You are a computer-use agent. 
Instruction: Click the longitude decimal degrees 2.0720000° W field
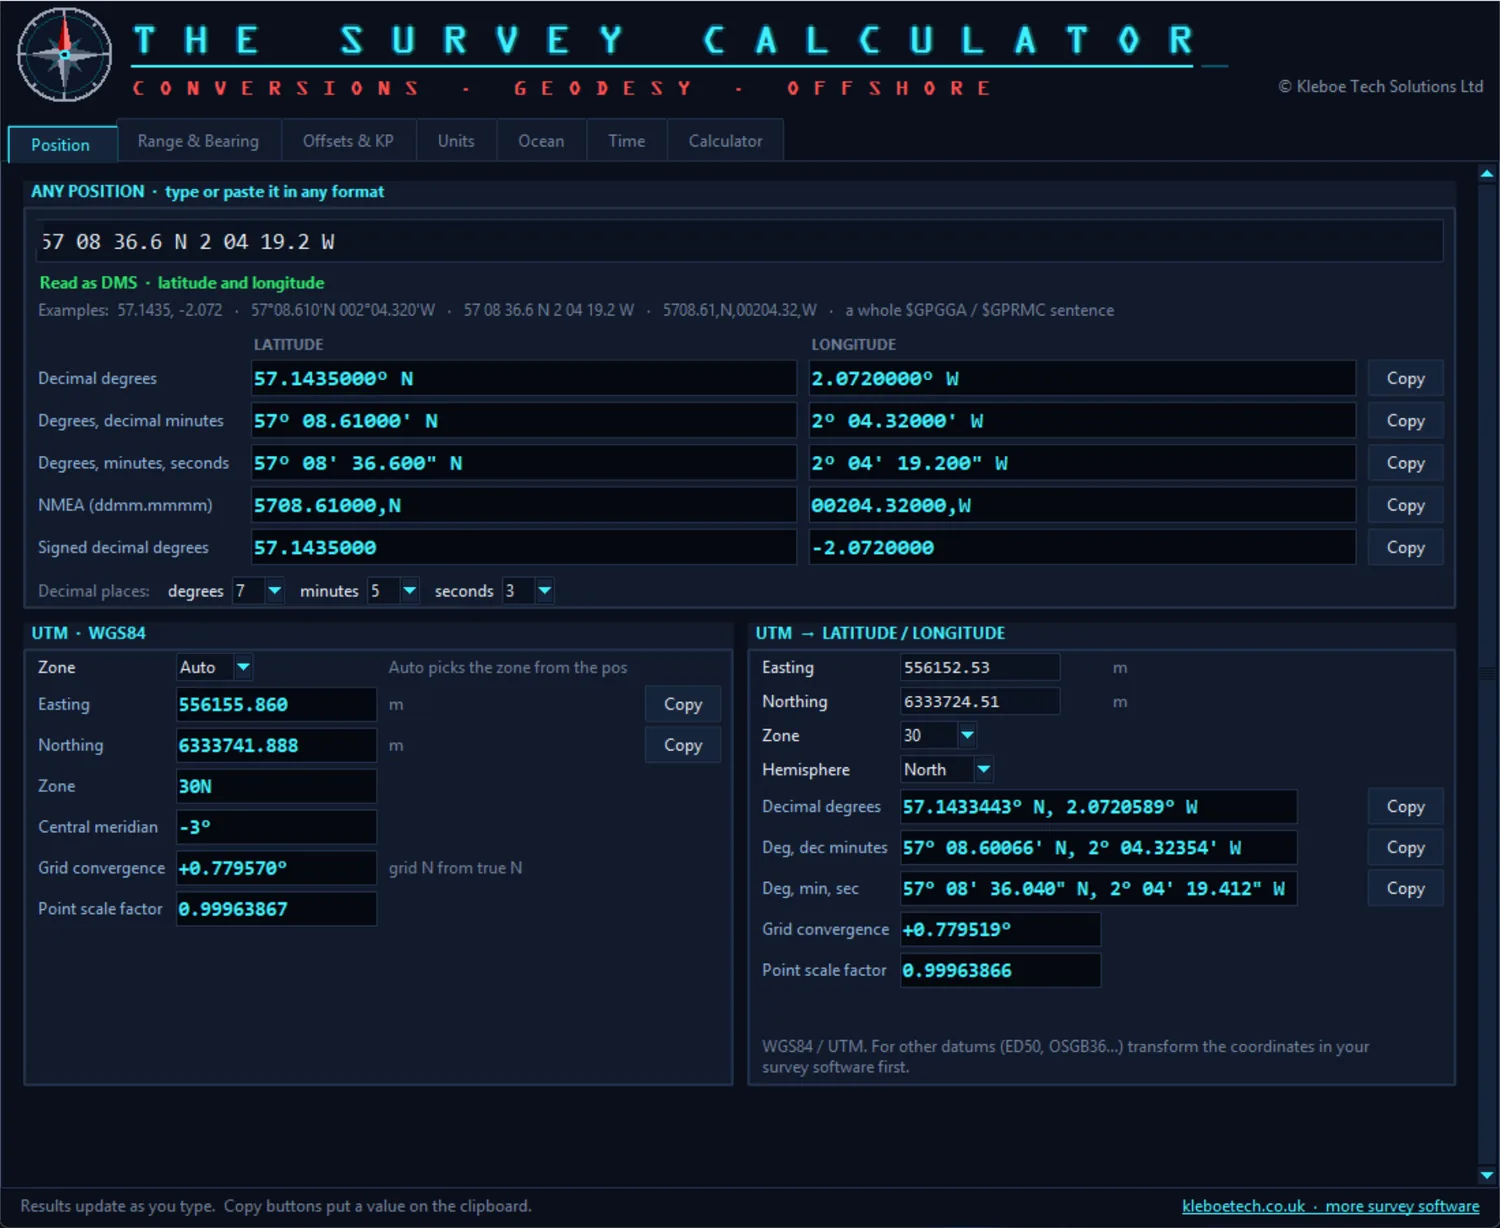click(1082, 379)
